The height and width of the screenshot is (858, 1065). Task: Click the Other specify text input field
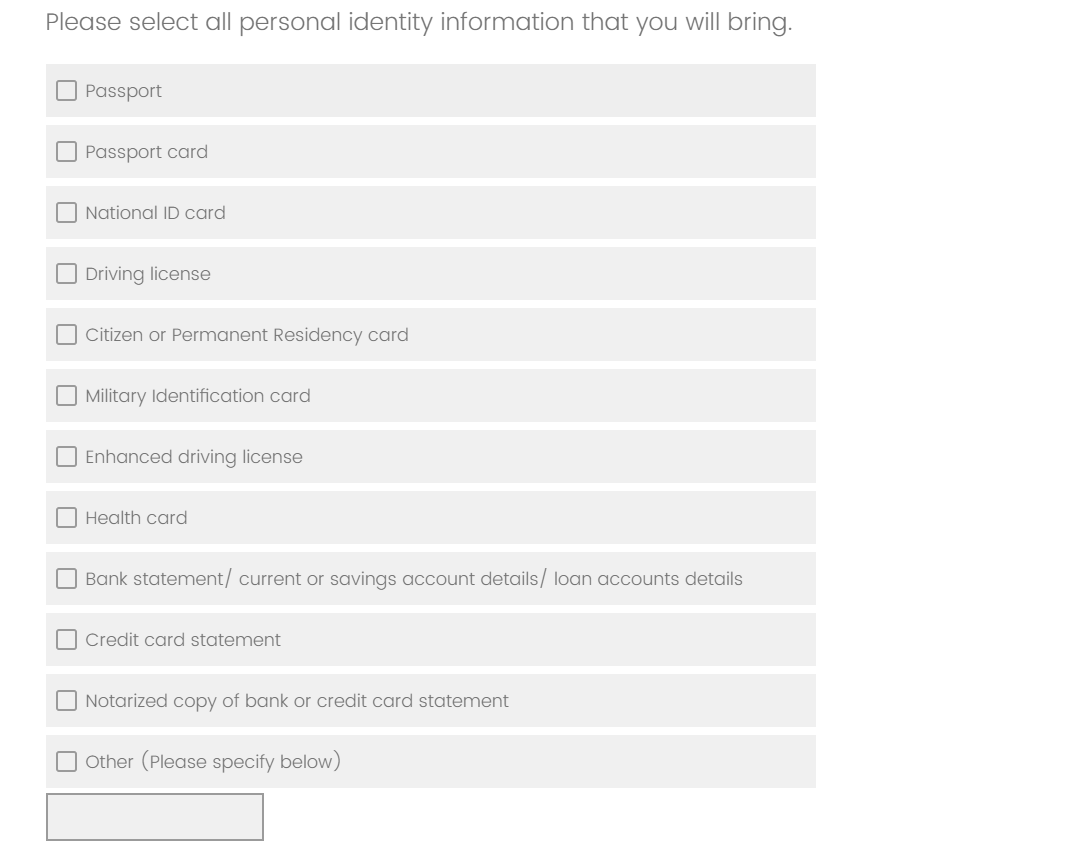155,817
